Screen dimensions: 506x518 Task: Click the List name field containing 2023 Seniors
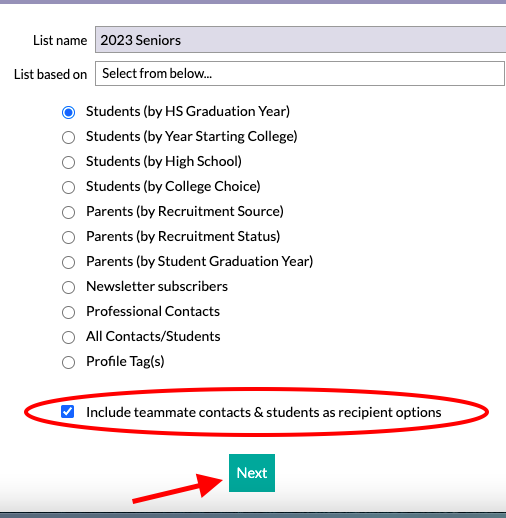click(300, 40)
